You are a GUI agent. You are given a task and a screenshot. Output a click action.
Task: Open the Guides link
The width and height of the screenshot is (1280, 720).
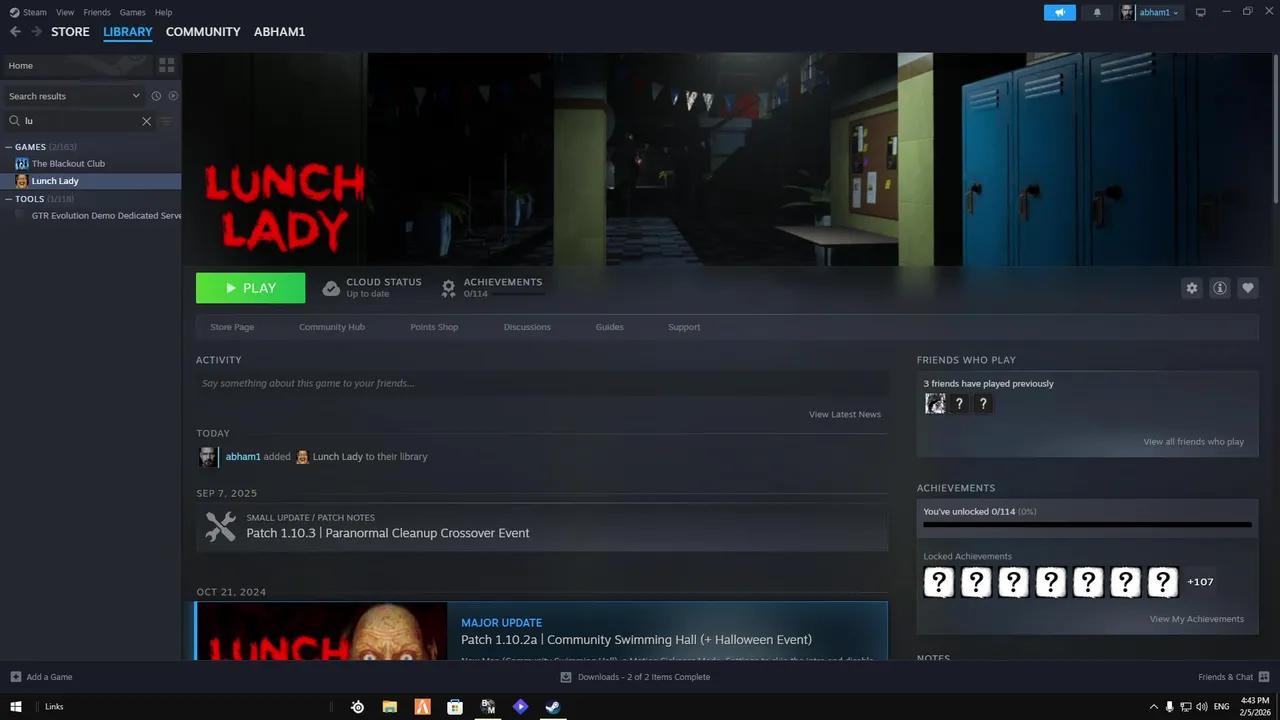(x=609, y=327)
